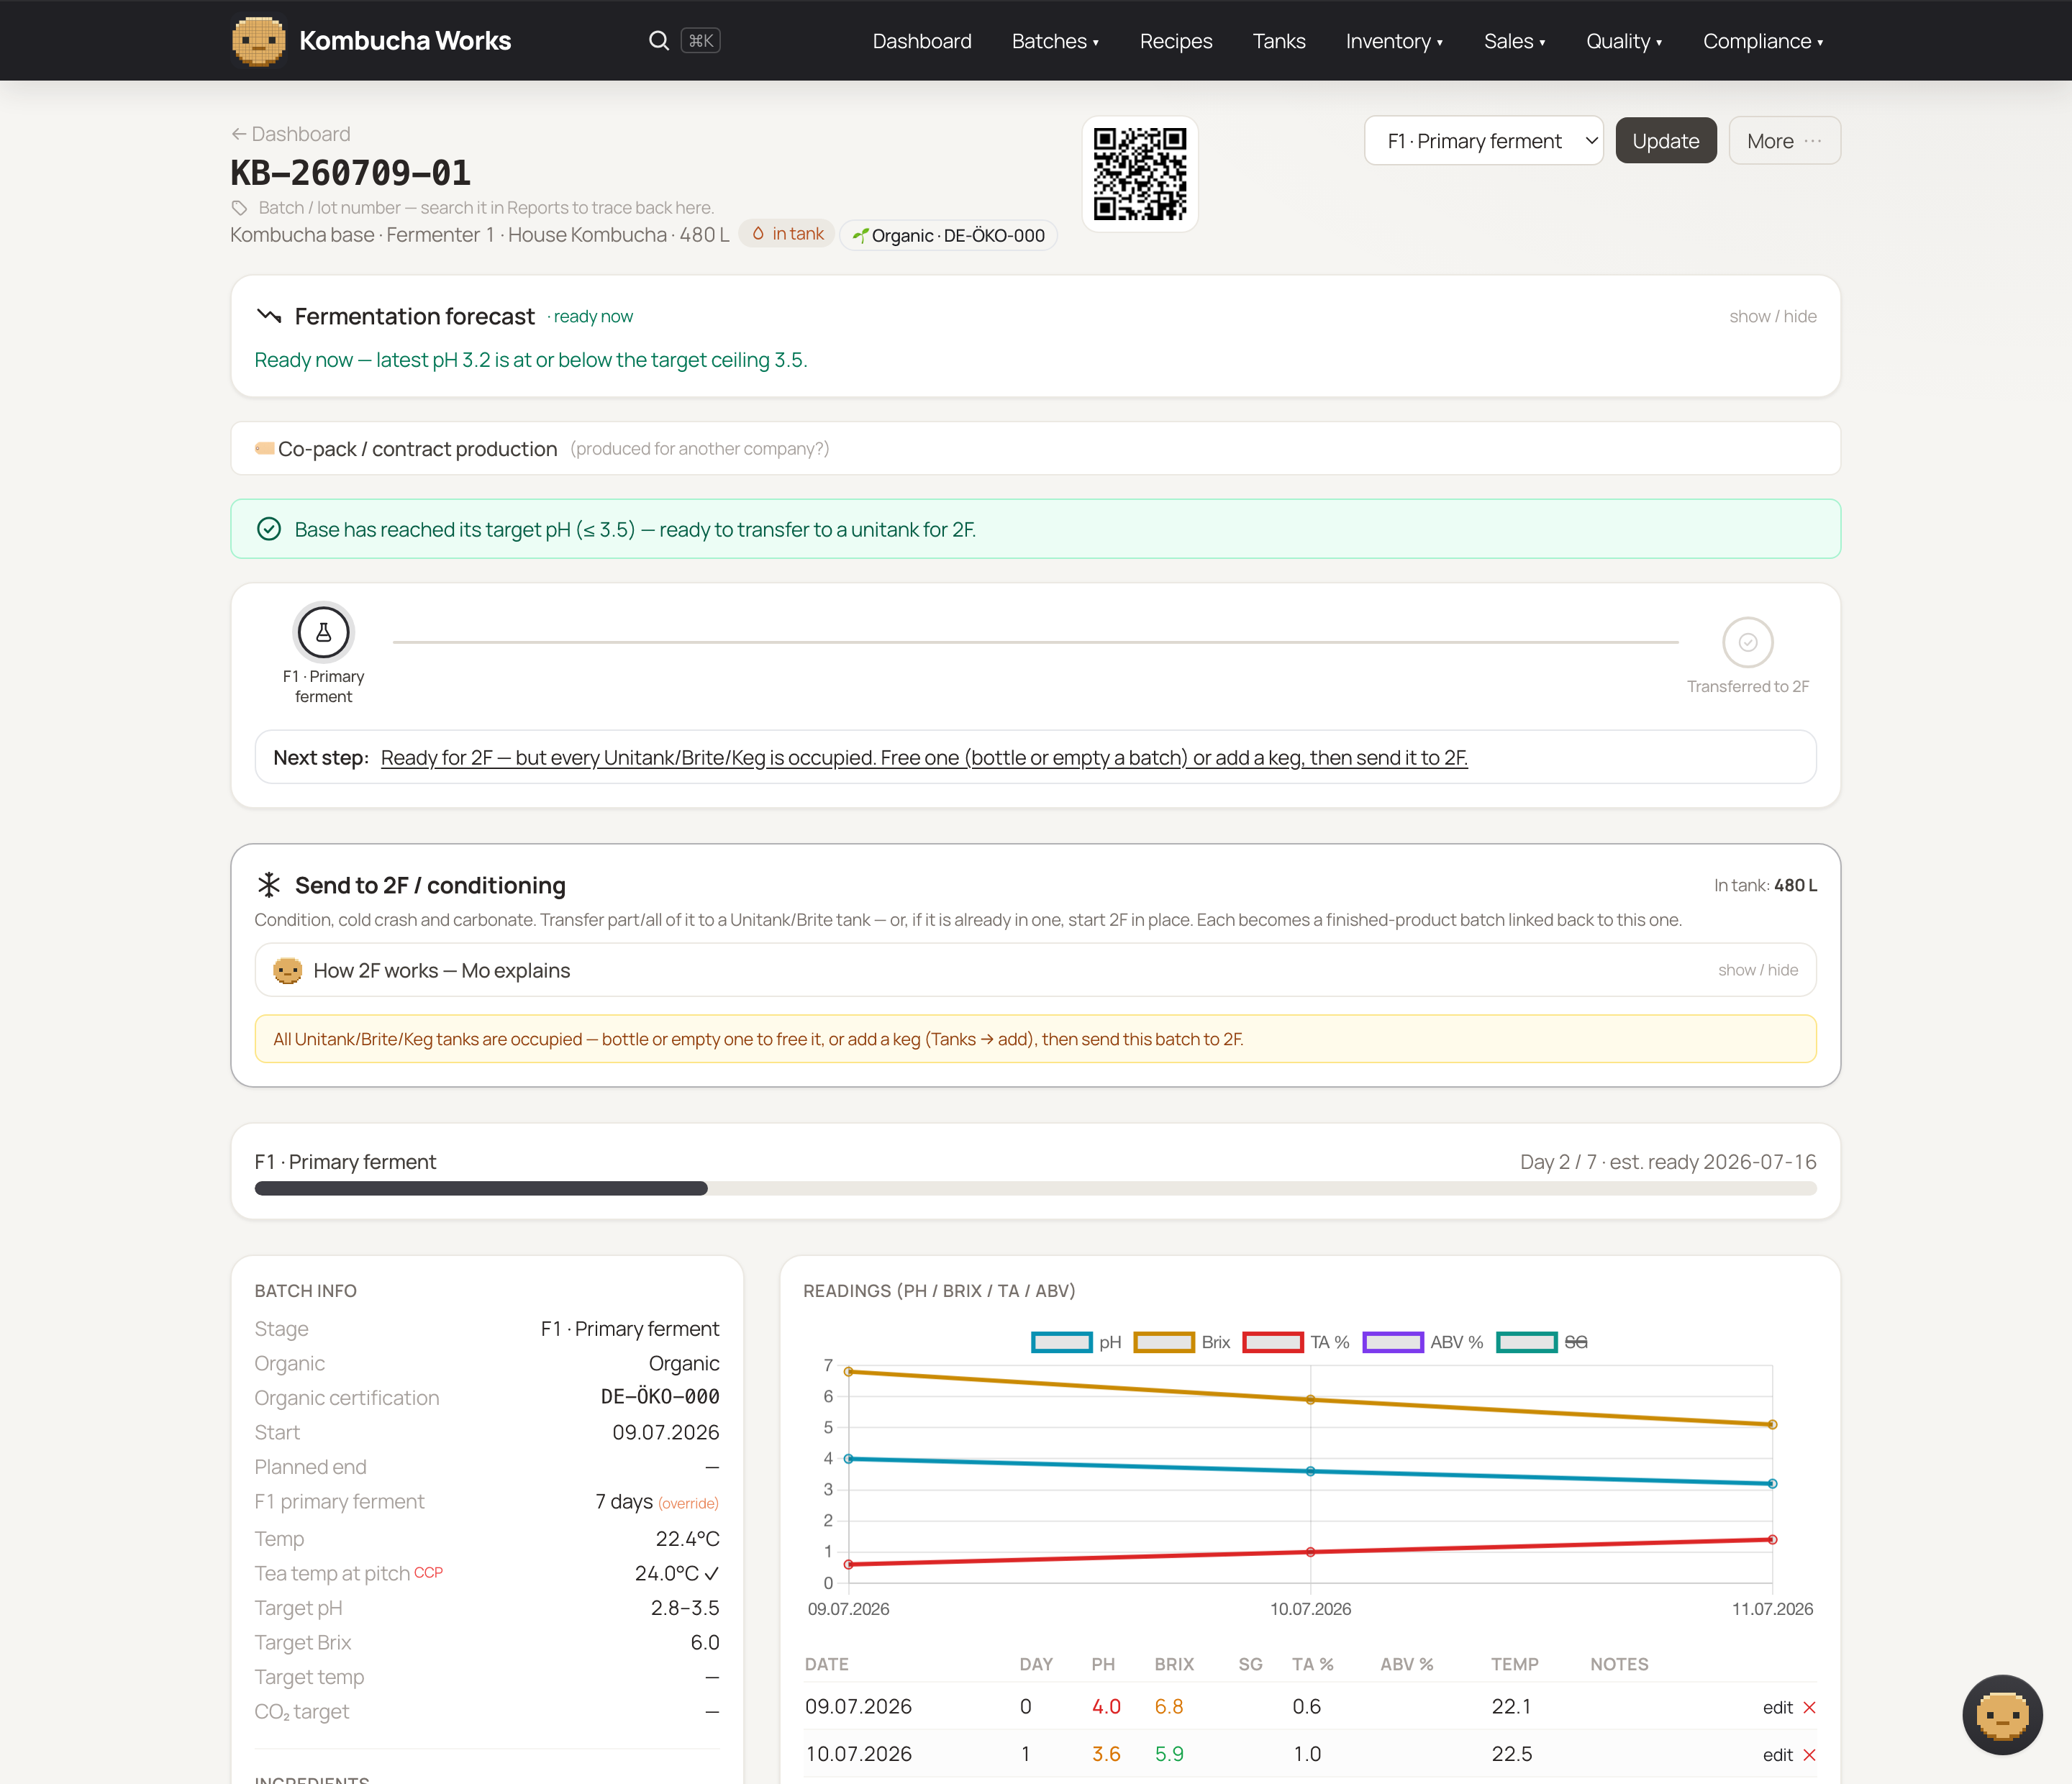Toggle show / hide on How 2F works
The image size is (2072, 1784).
[x=1757, y=970]
